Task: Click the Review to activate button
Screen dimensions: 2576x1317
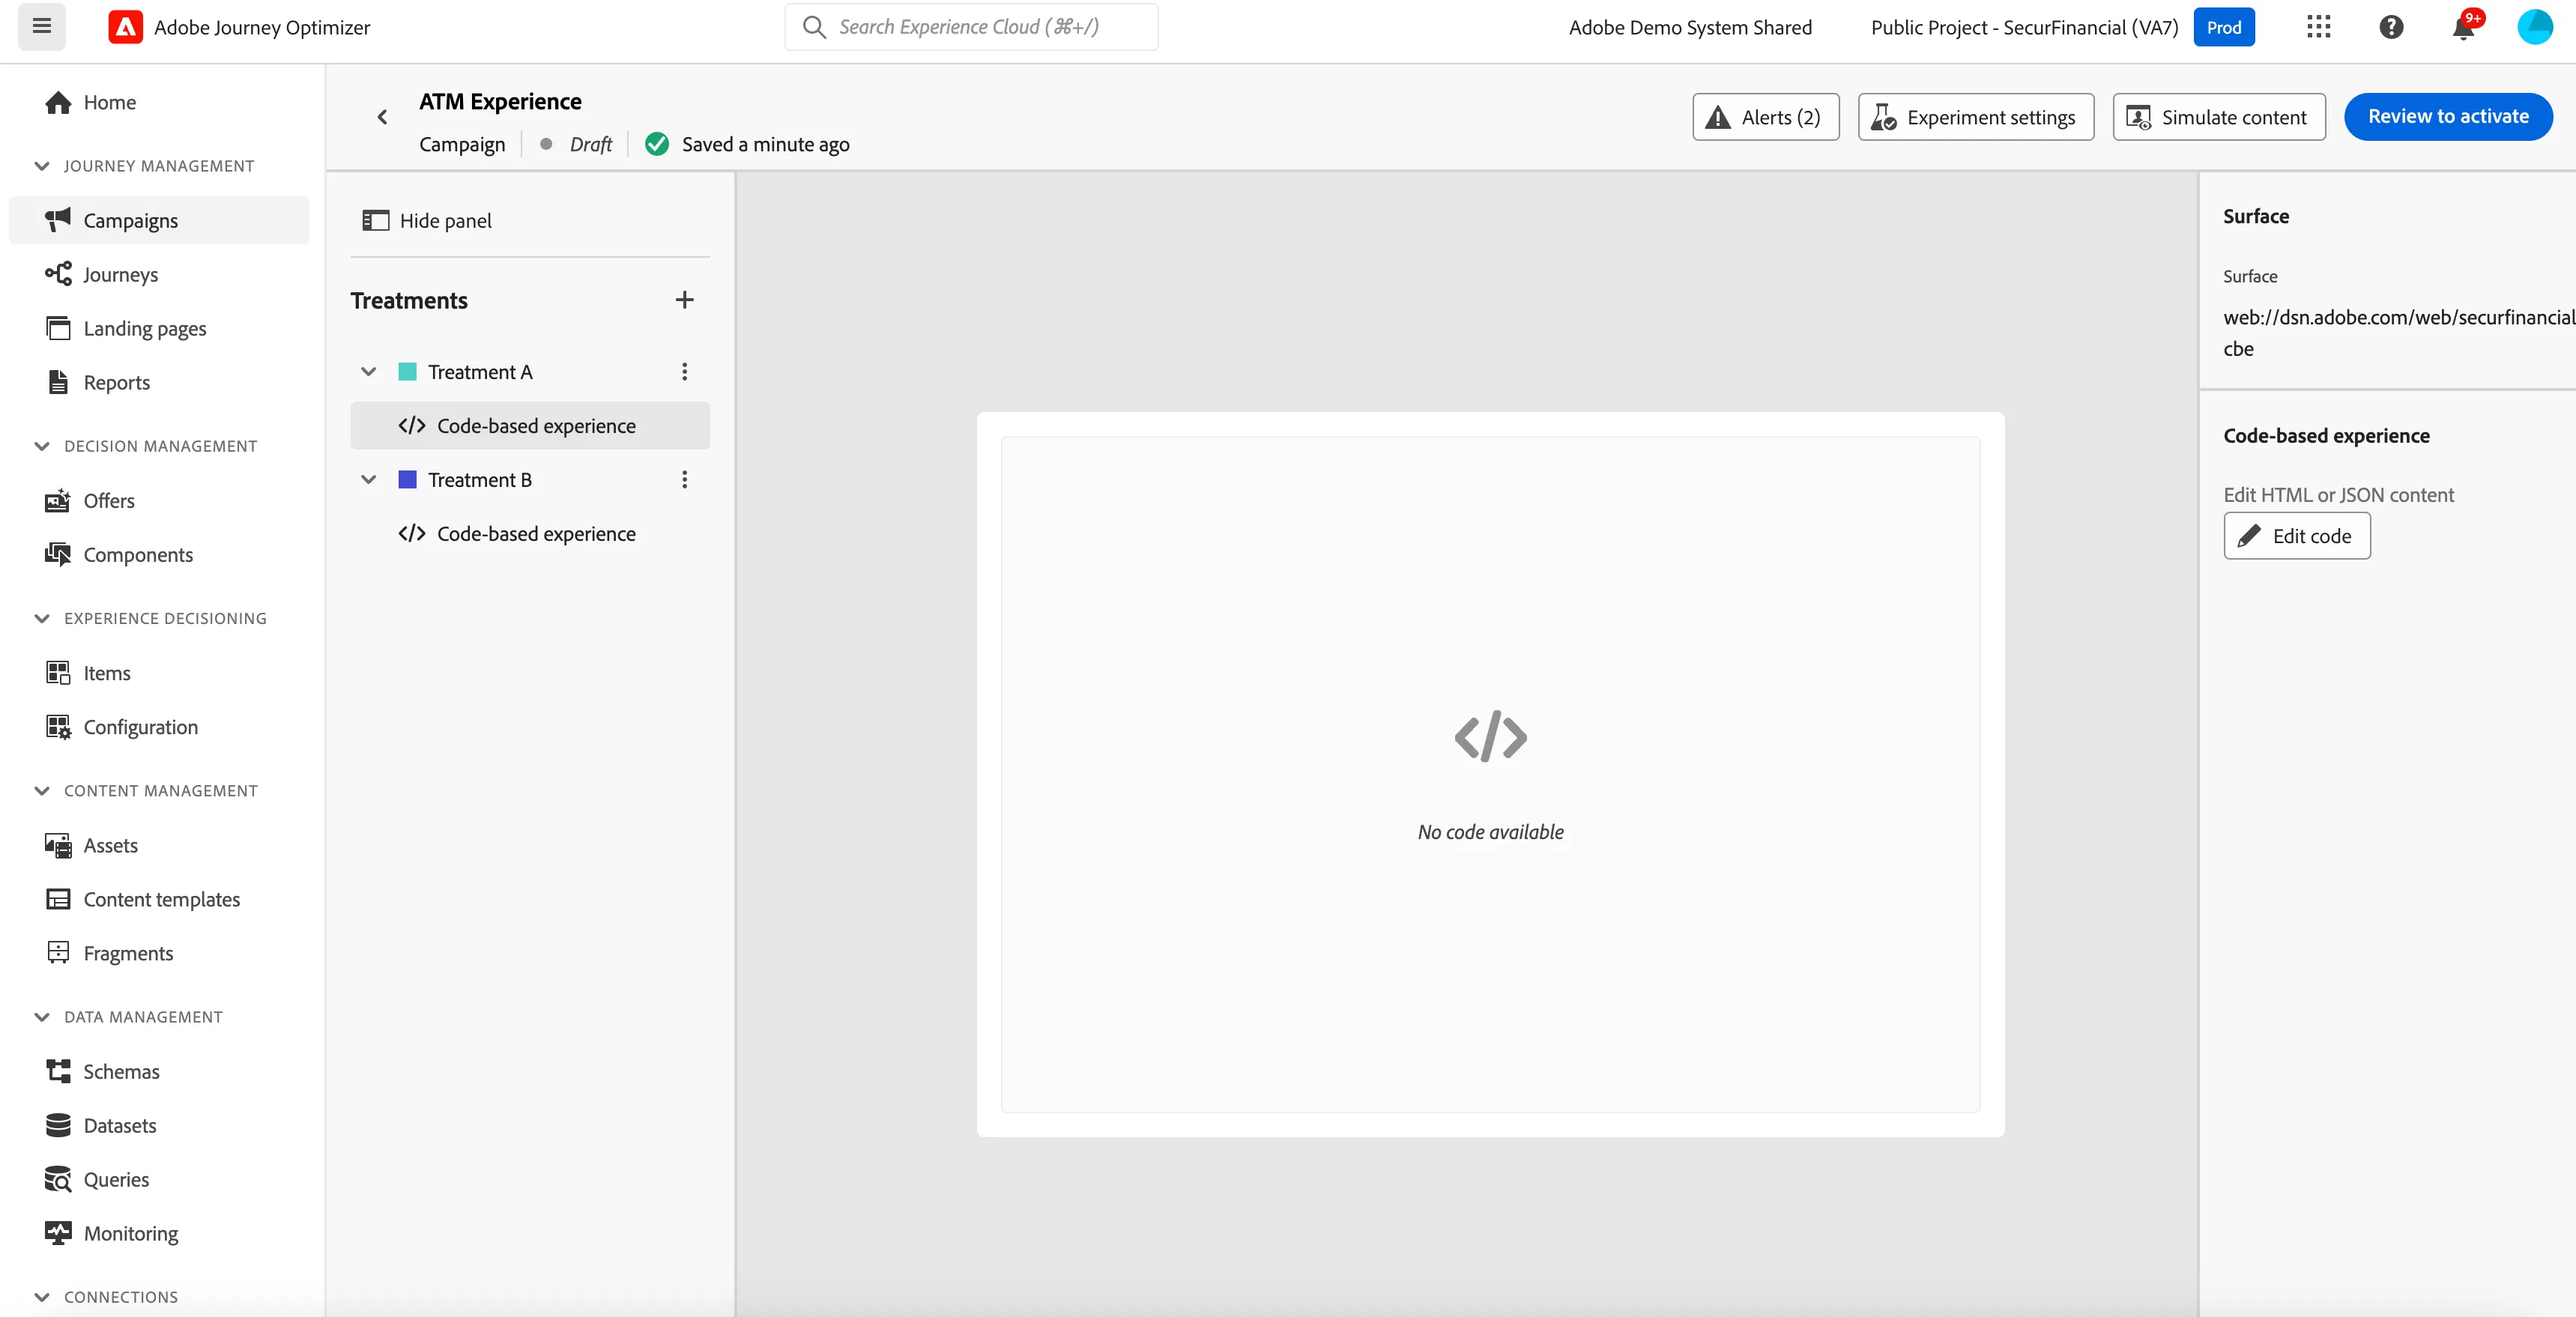Action: (2447, 117)
